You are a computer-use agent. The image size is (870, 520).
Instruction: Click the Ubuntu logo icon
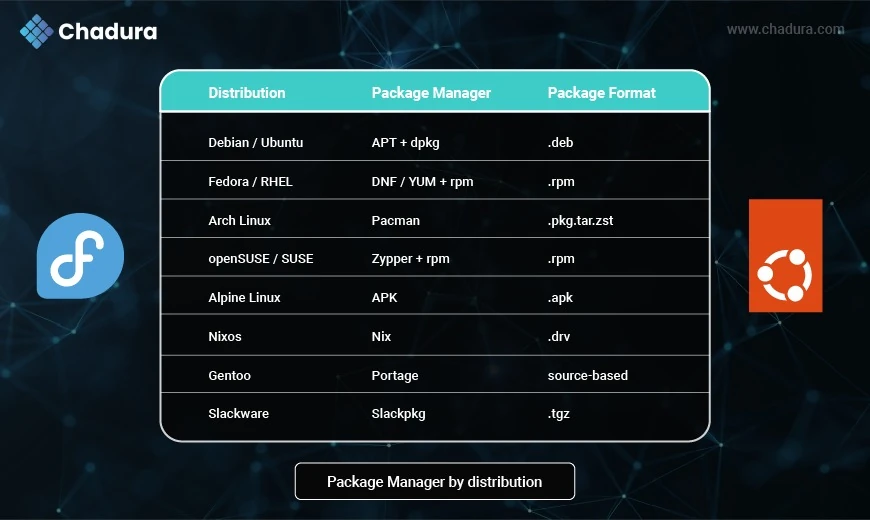pos(785,255)
